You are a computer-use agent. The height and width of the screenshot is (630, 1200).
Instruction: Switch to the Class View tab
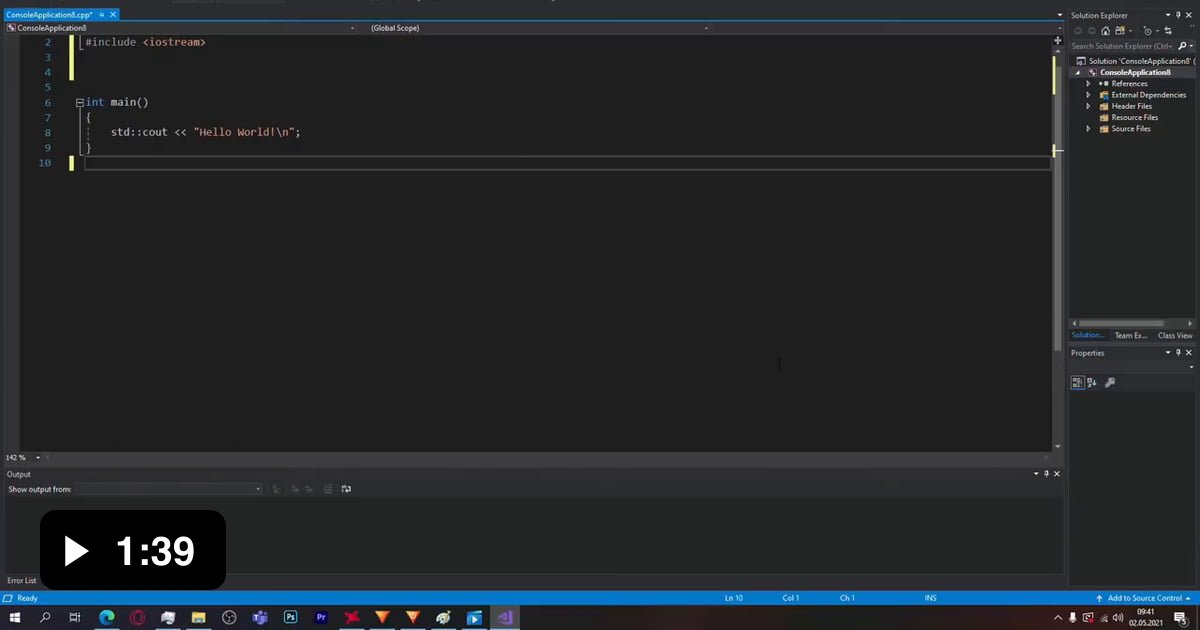tap(1174, 336)
